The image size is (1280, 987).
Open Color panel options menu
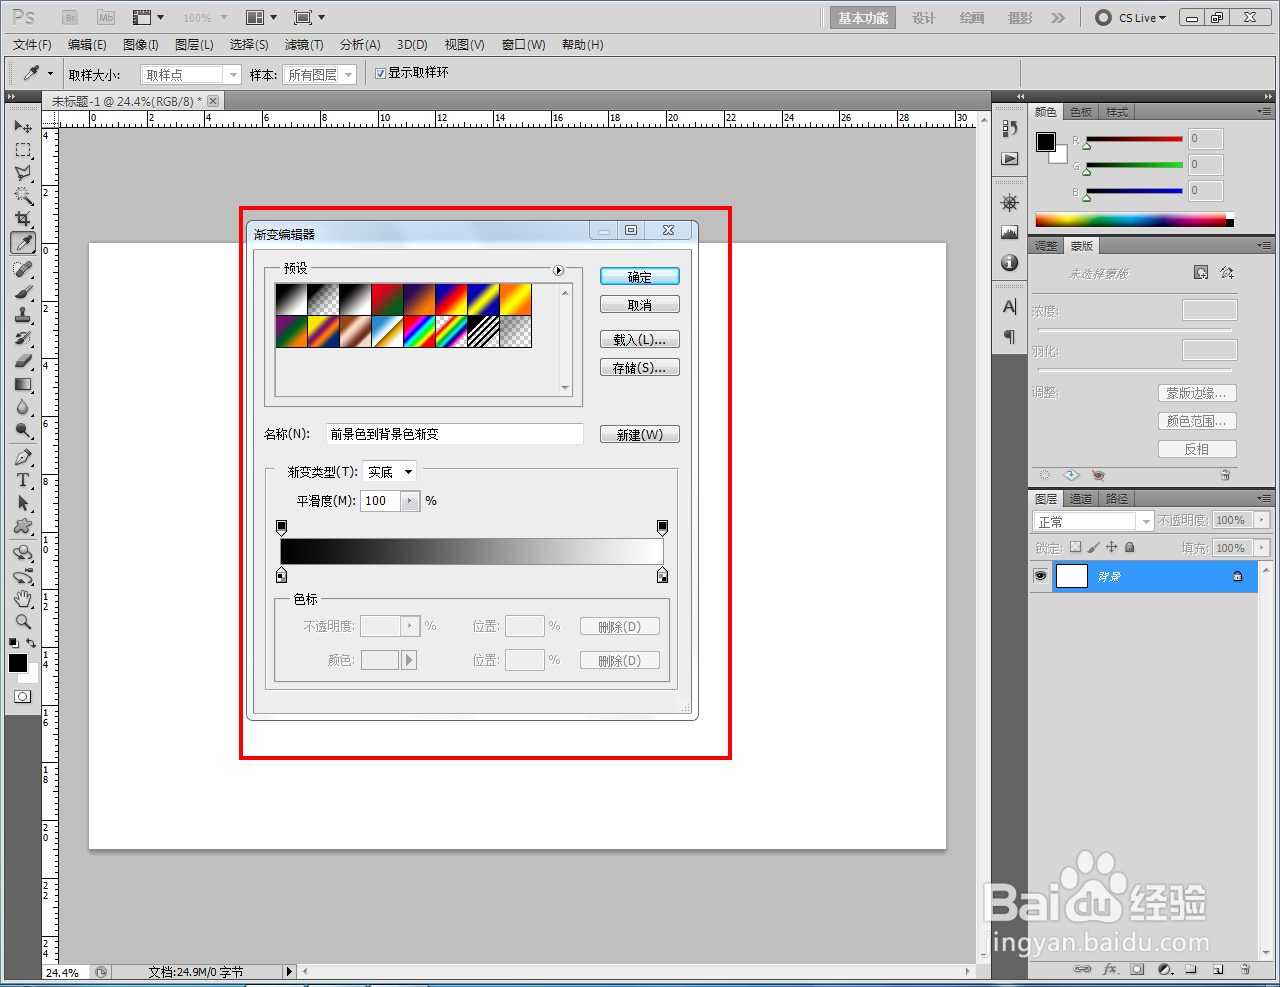[1264, 111]
